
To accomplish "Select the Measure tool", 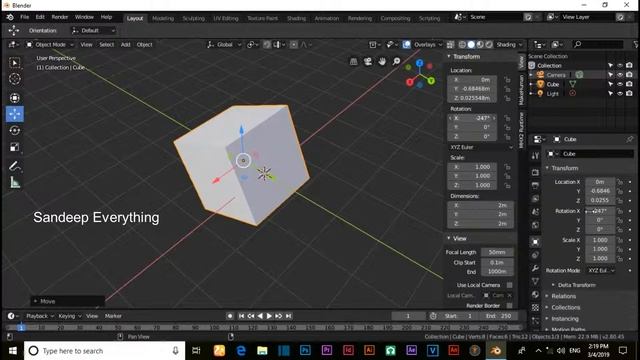I will coord(15,182).
